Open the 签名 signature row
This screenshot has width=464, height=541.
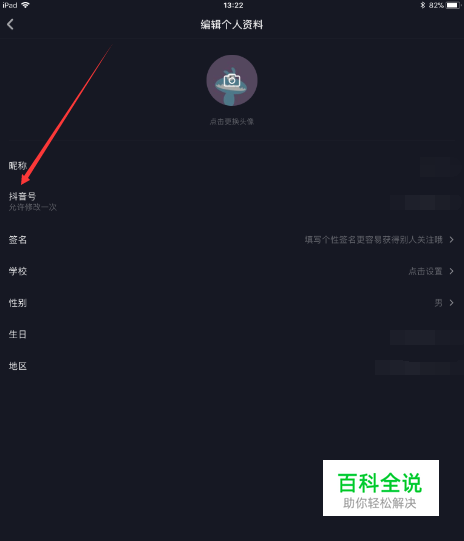tap(232, 240)
